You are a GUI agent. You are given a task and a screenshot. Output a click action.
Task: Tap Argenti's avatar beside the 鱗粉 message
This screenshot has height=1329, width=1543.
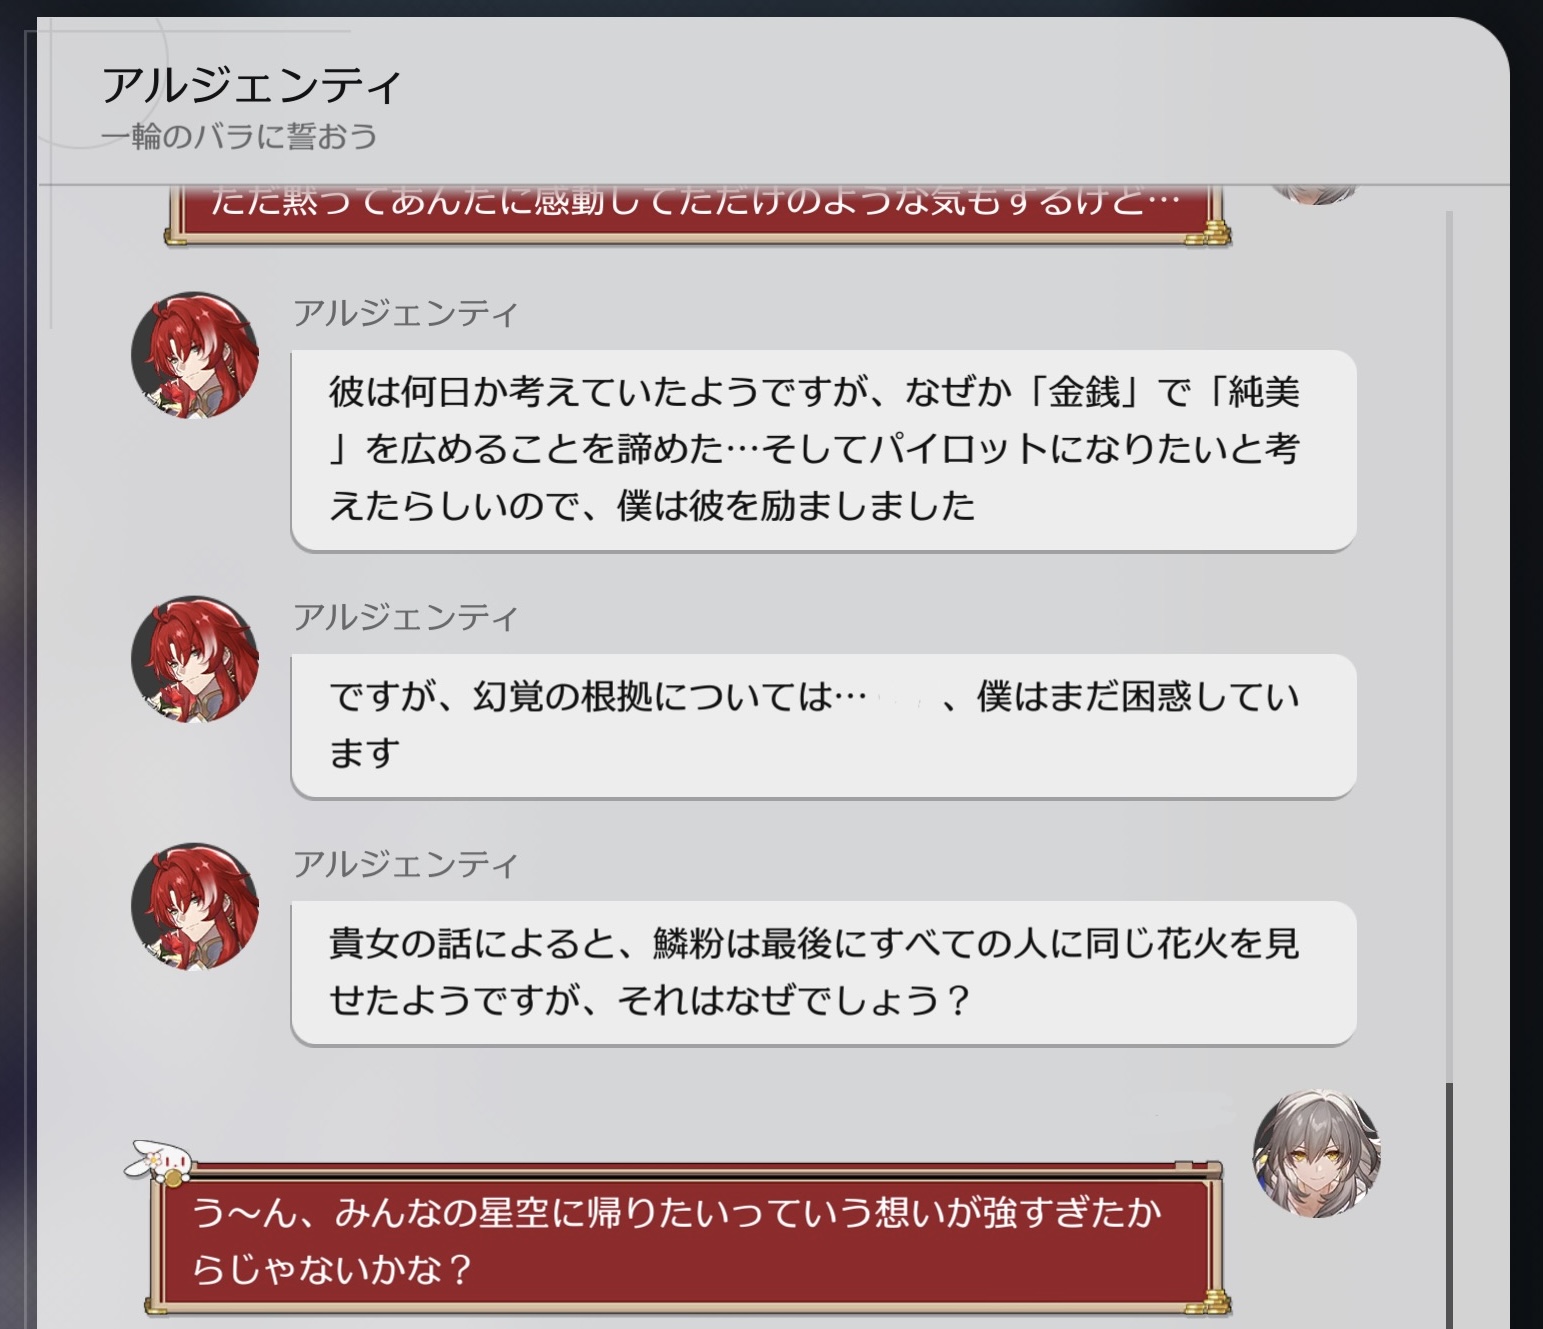click(195, 906)
